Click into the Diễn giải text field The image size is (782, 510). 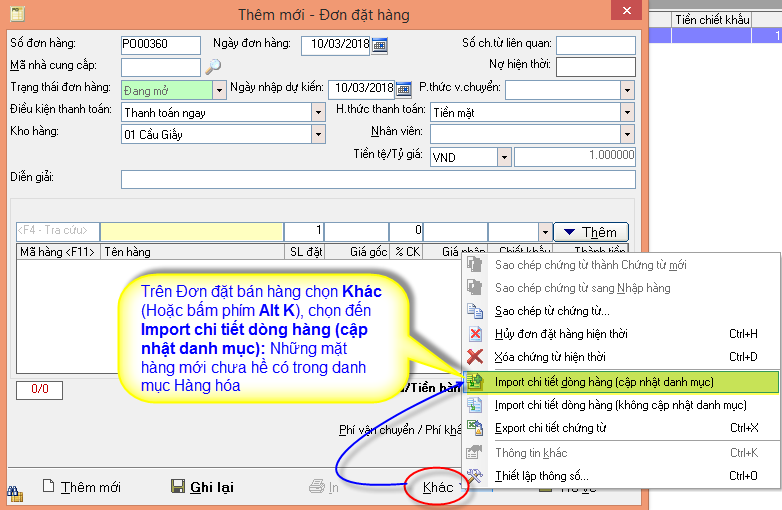[377, 180]
